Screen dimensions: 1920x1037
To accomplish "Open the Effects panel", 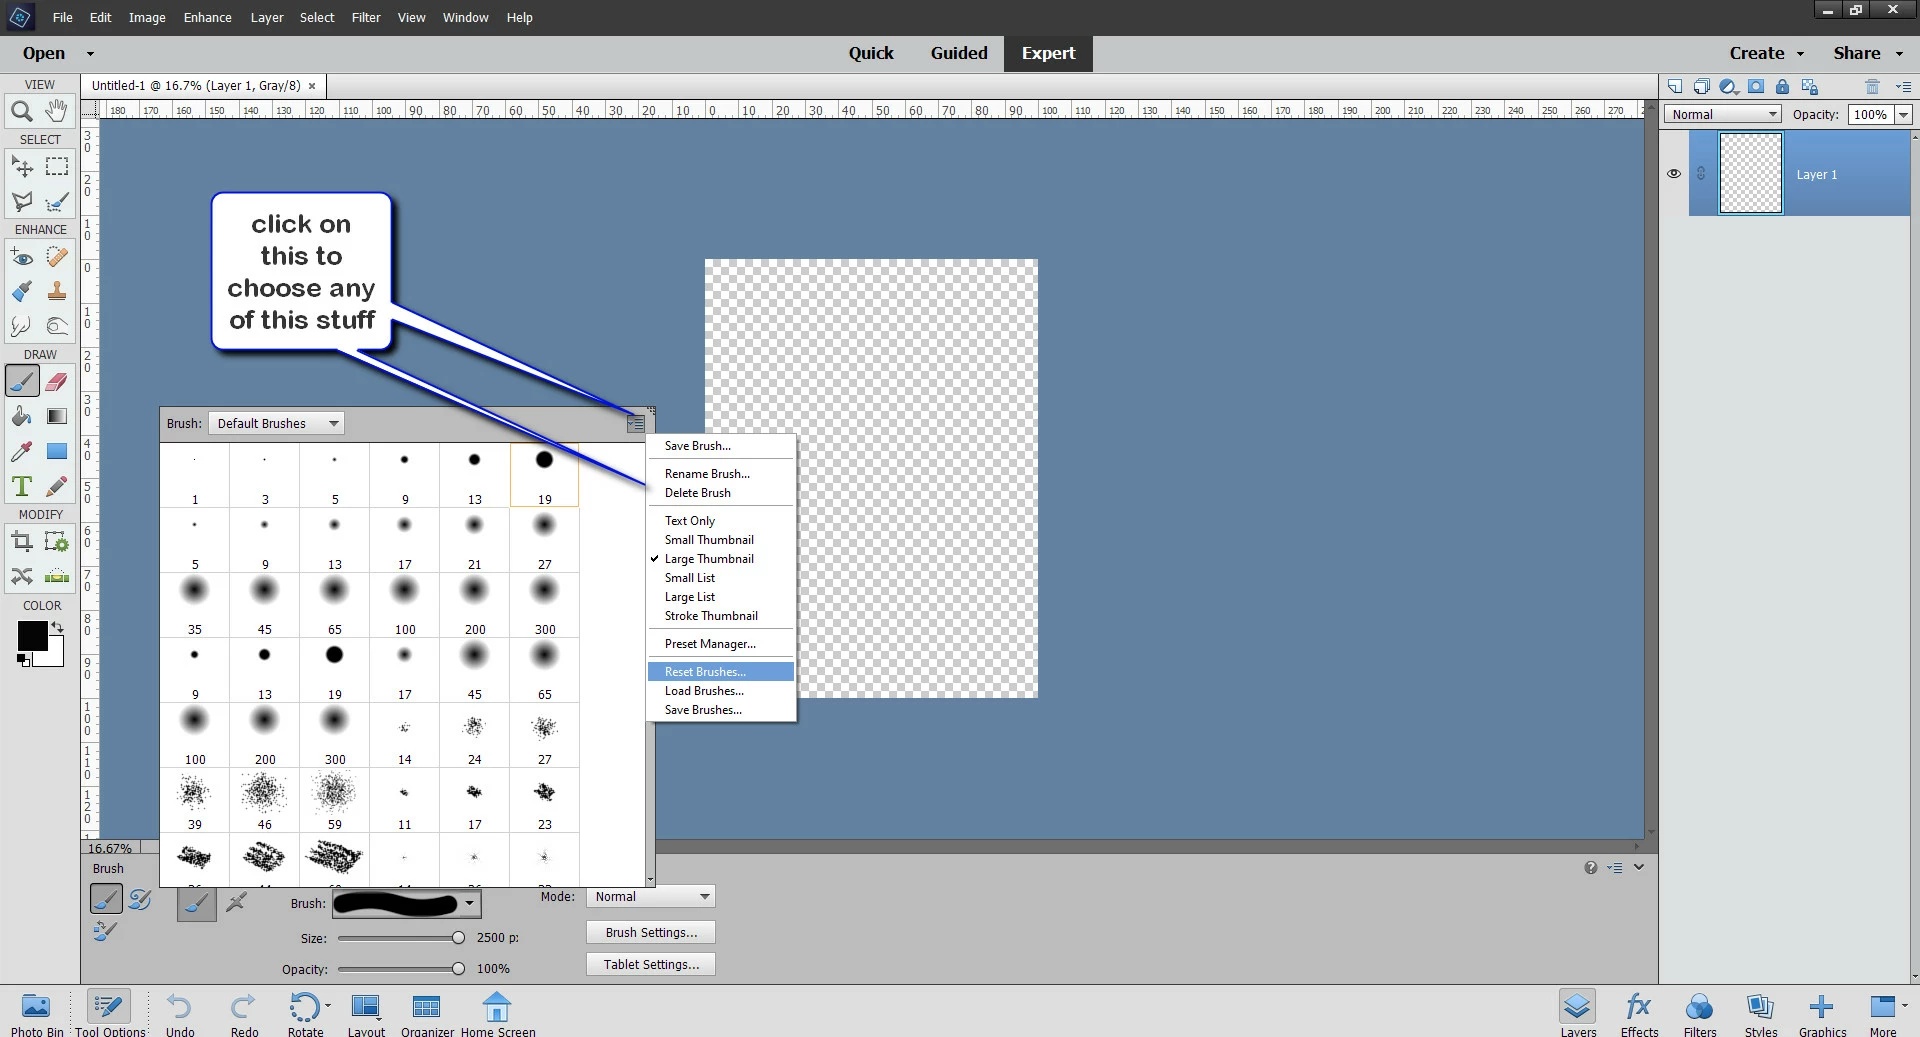I will [x=1639, y=1013].
